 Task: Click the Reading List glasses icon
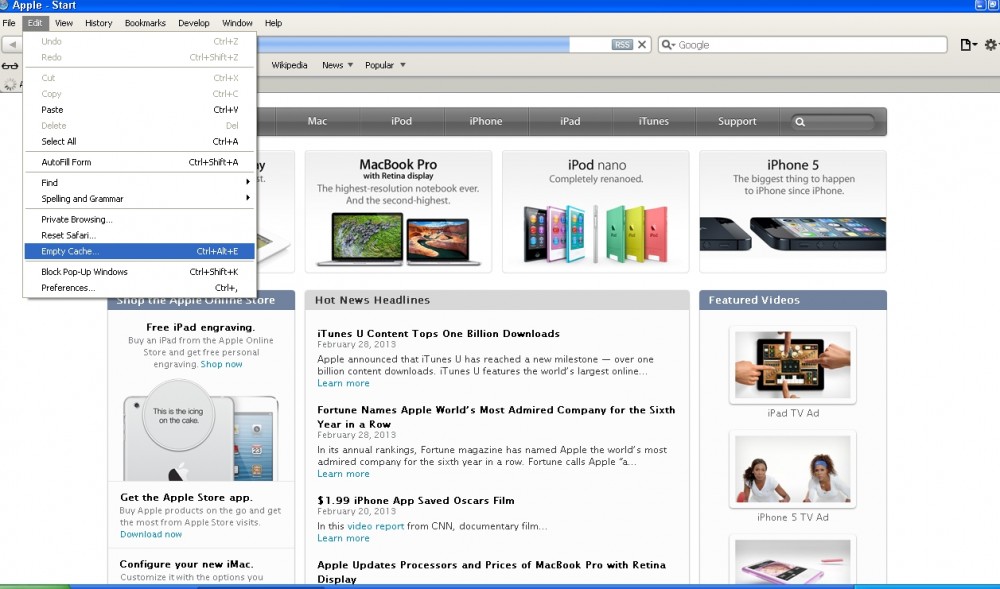point(10,66)
